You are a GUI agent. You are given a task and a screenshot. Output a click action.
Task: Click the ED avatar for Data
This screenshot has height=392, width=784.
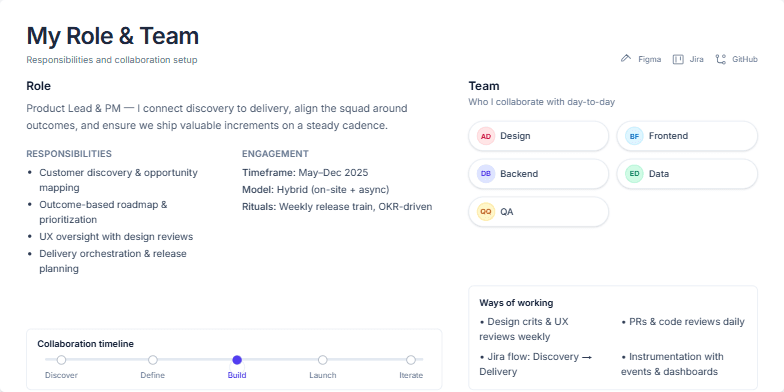click(x=634, y=174)
